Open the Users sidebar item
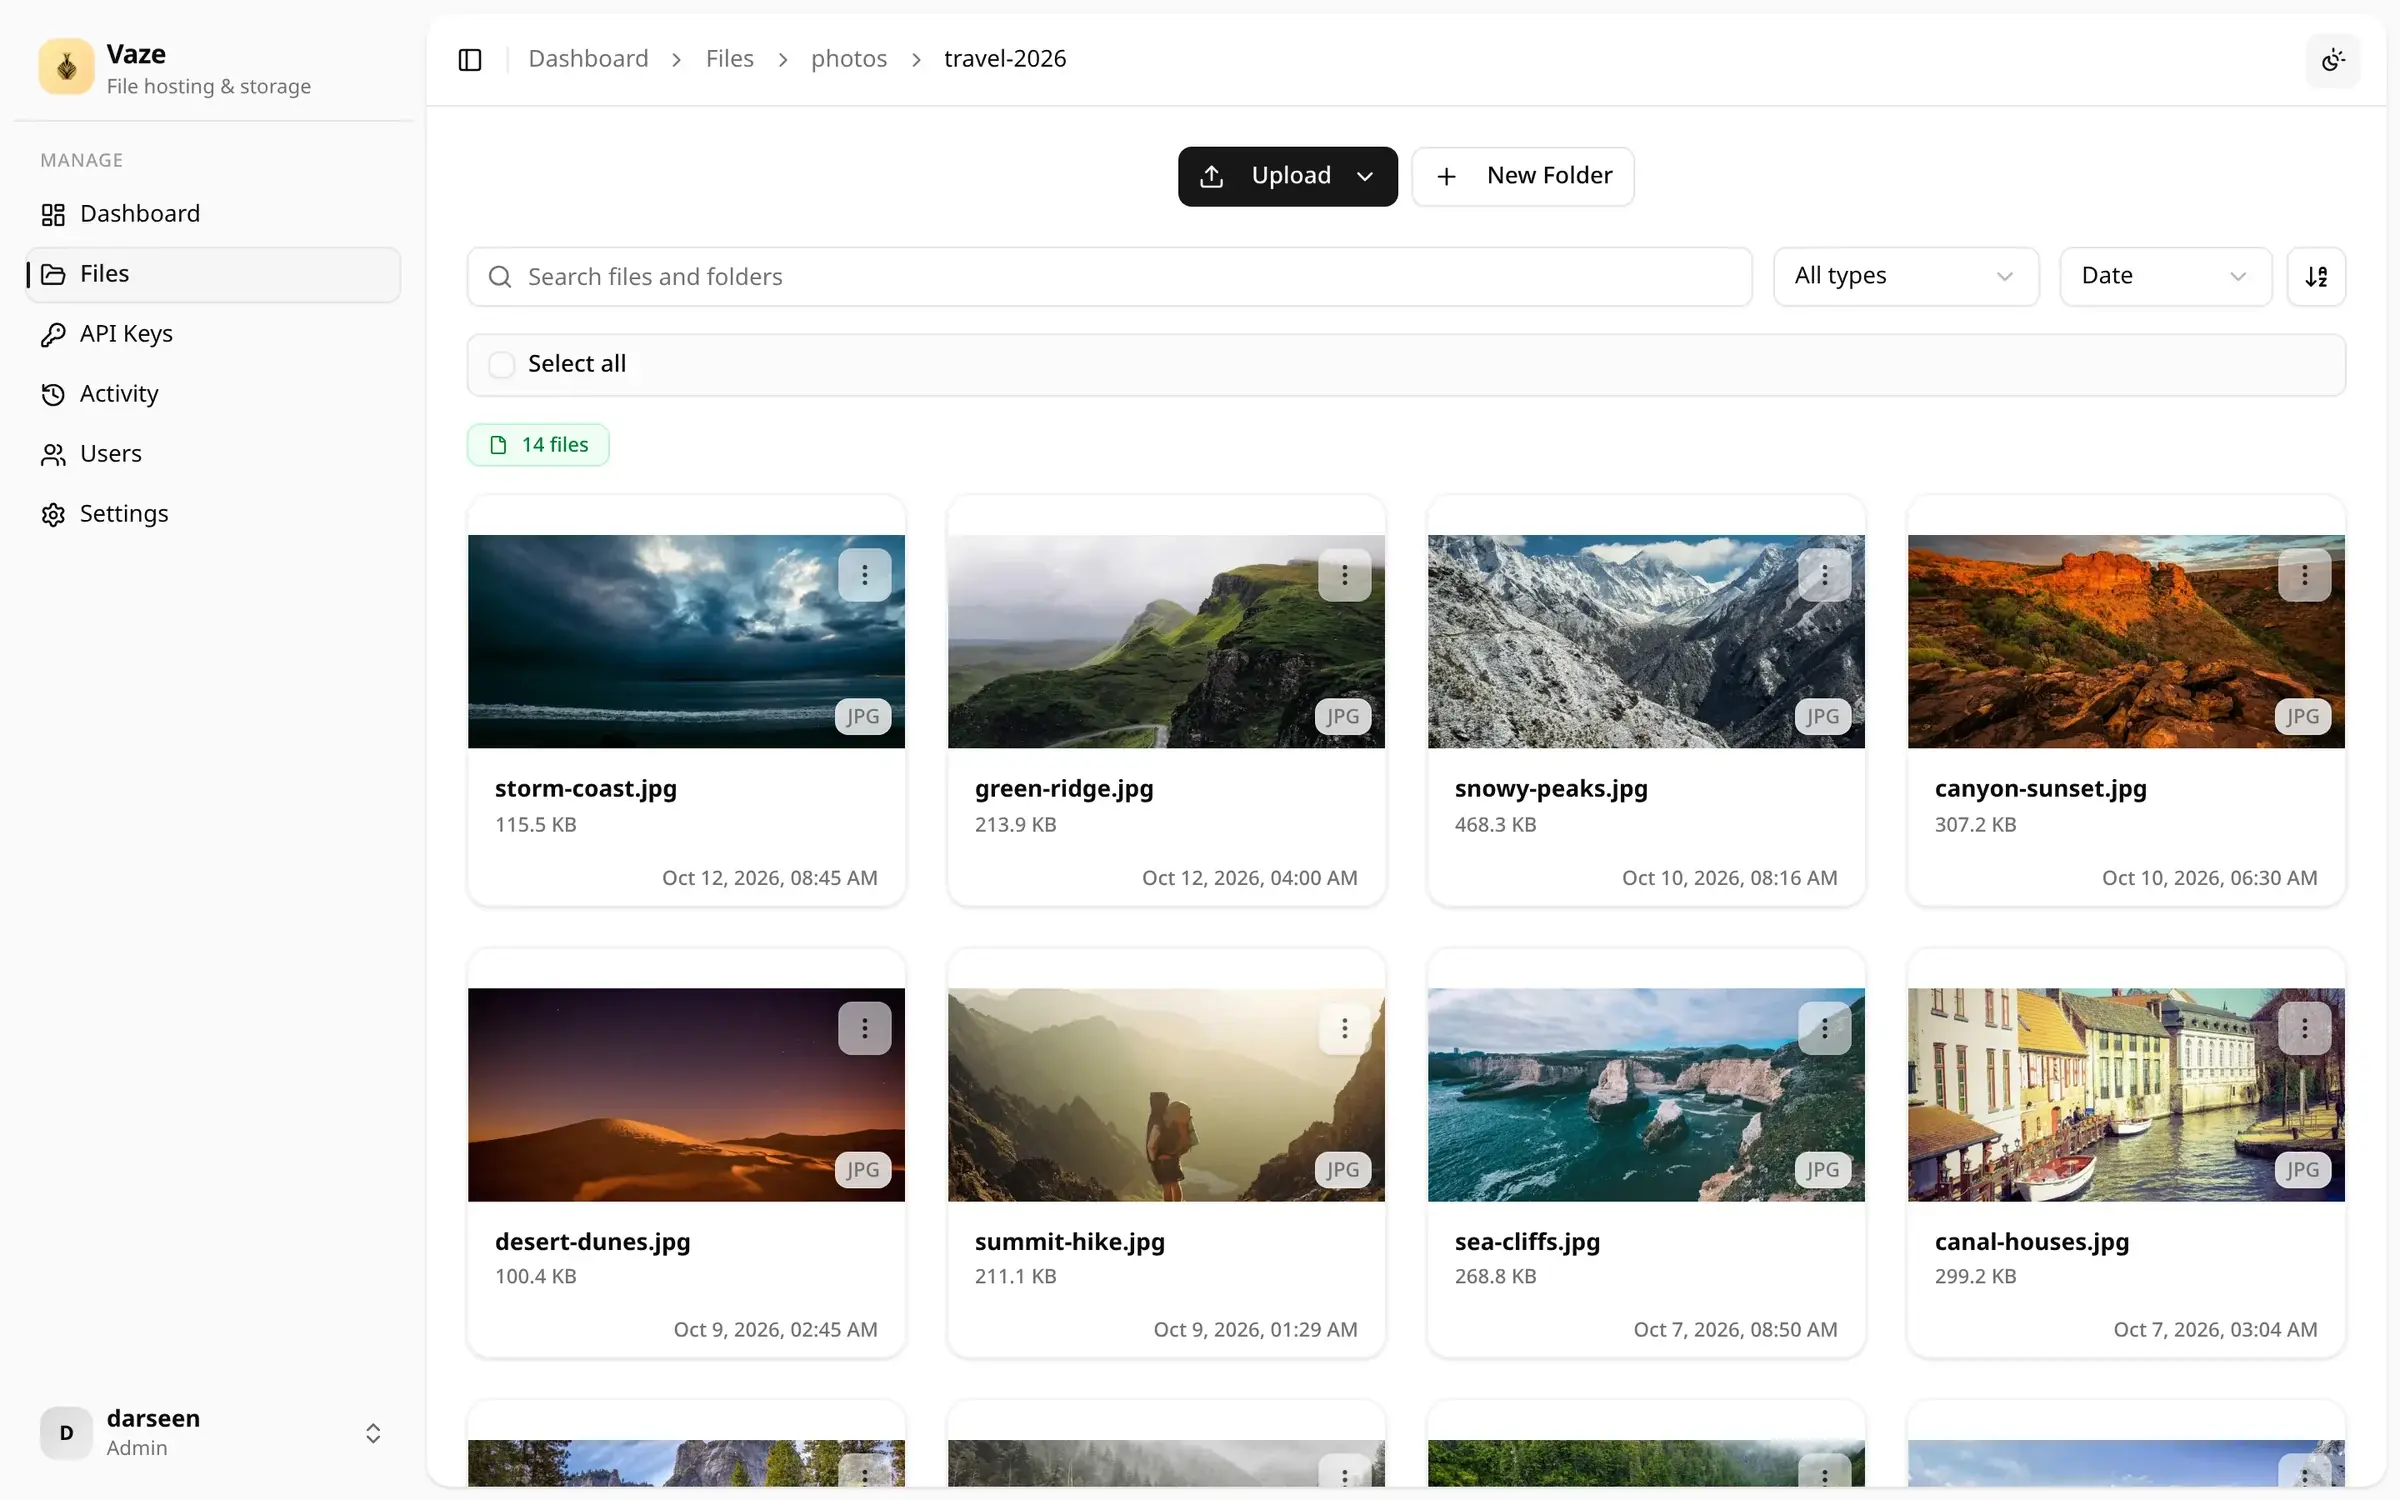2400x1500 pixels. [213, 454]
